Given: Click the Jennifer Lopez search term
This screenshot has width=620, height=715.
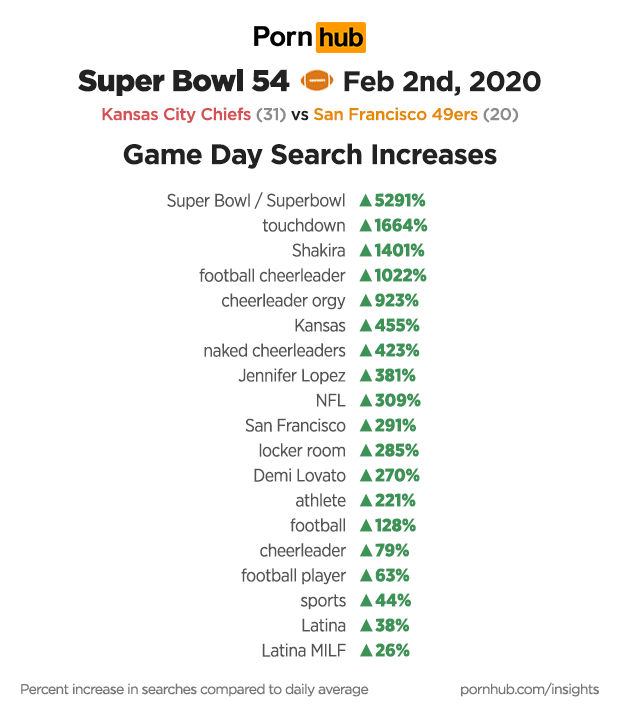Looking at the screenshot, I should tap(292, 375).
